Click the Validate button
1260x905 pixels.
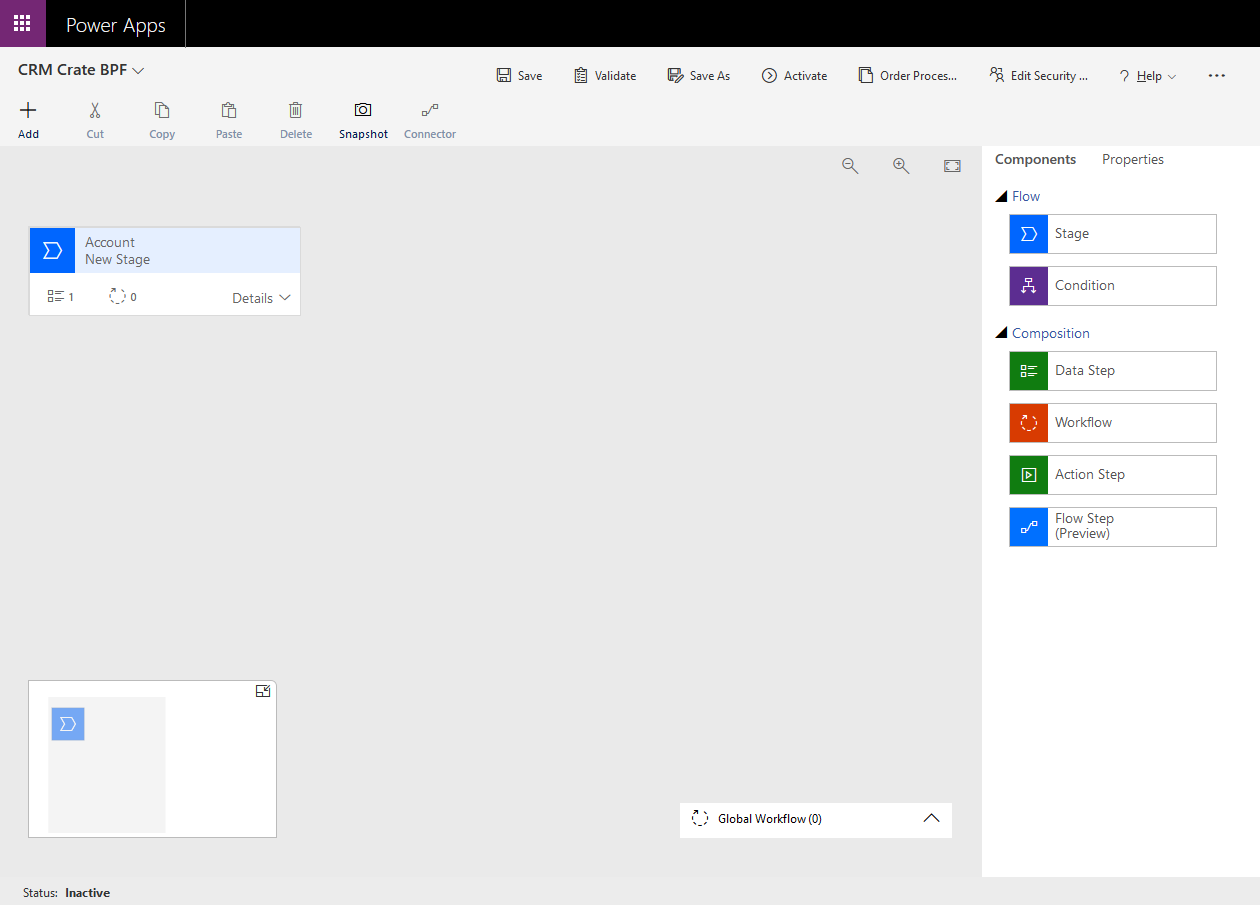605,75
